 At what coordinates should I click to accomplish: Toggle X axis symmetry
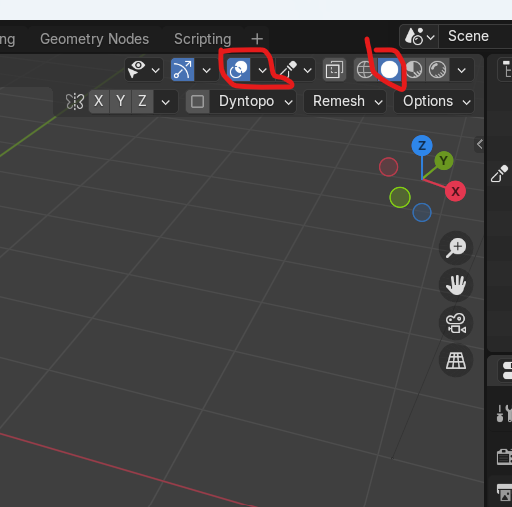tap(99, 101)
